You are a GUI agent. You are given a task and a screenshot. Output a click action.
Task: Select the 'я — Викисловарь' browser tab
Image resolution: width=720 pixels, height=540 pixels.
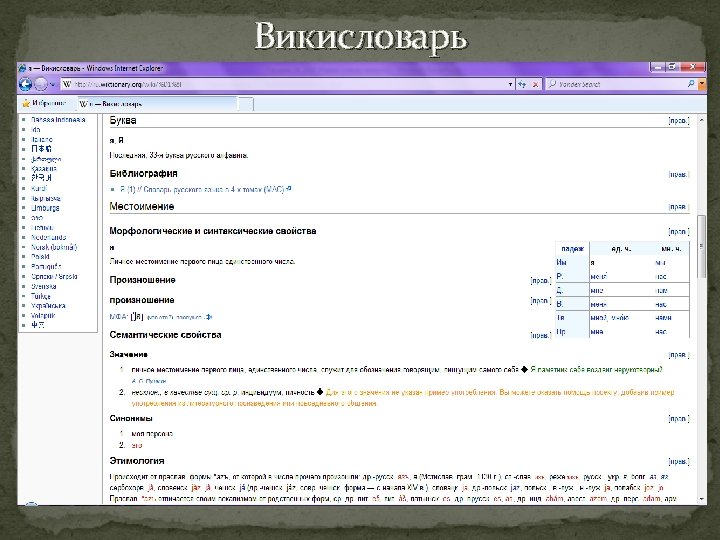[157, 104]
